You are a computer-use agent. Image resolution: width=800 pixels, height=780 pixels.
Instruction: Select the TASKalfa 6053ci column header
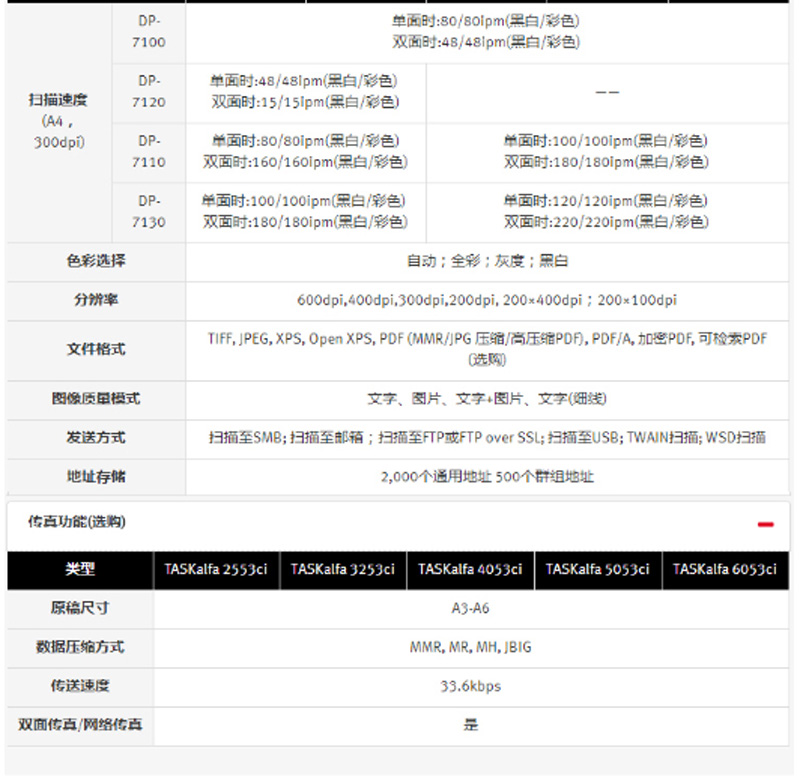tap(725, 569)
